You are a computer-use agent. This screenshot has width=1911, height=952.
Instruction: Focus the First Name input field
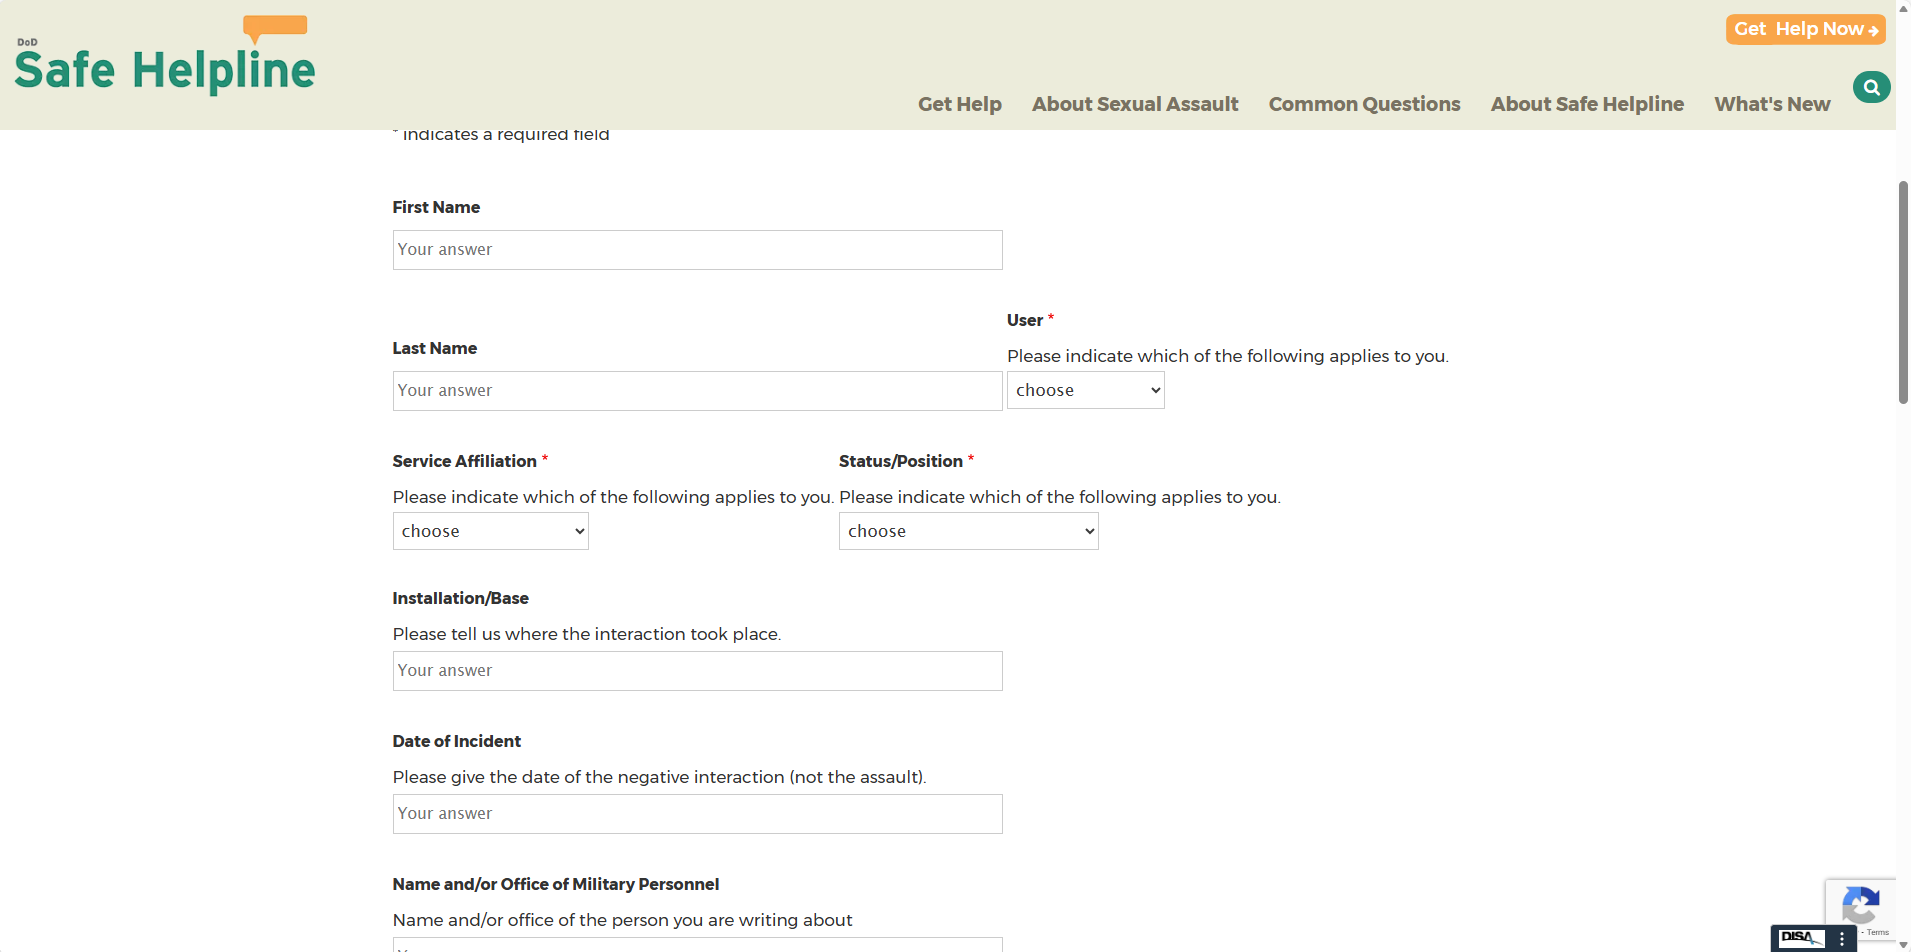[x=697, y=250]
